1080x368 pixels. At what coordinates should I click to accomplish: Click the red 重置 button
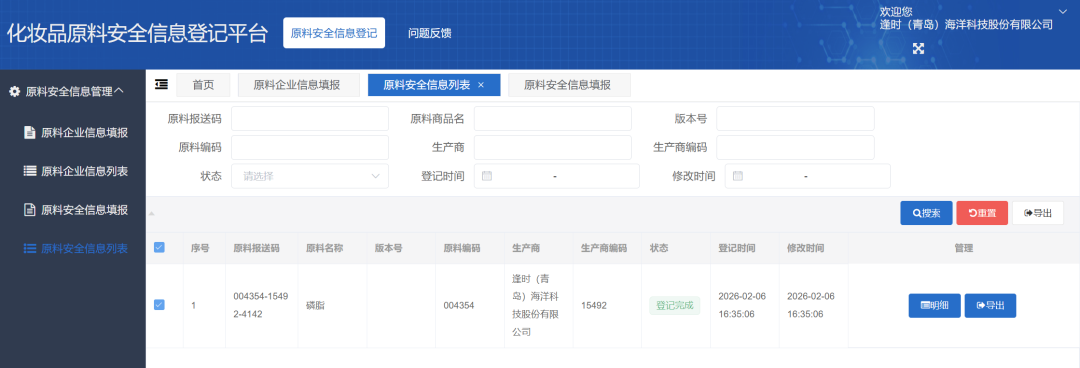pos(982,213)
